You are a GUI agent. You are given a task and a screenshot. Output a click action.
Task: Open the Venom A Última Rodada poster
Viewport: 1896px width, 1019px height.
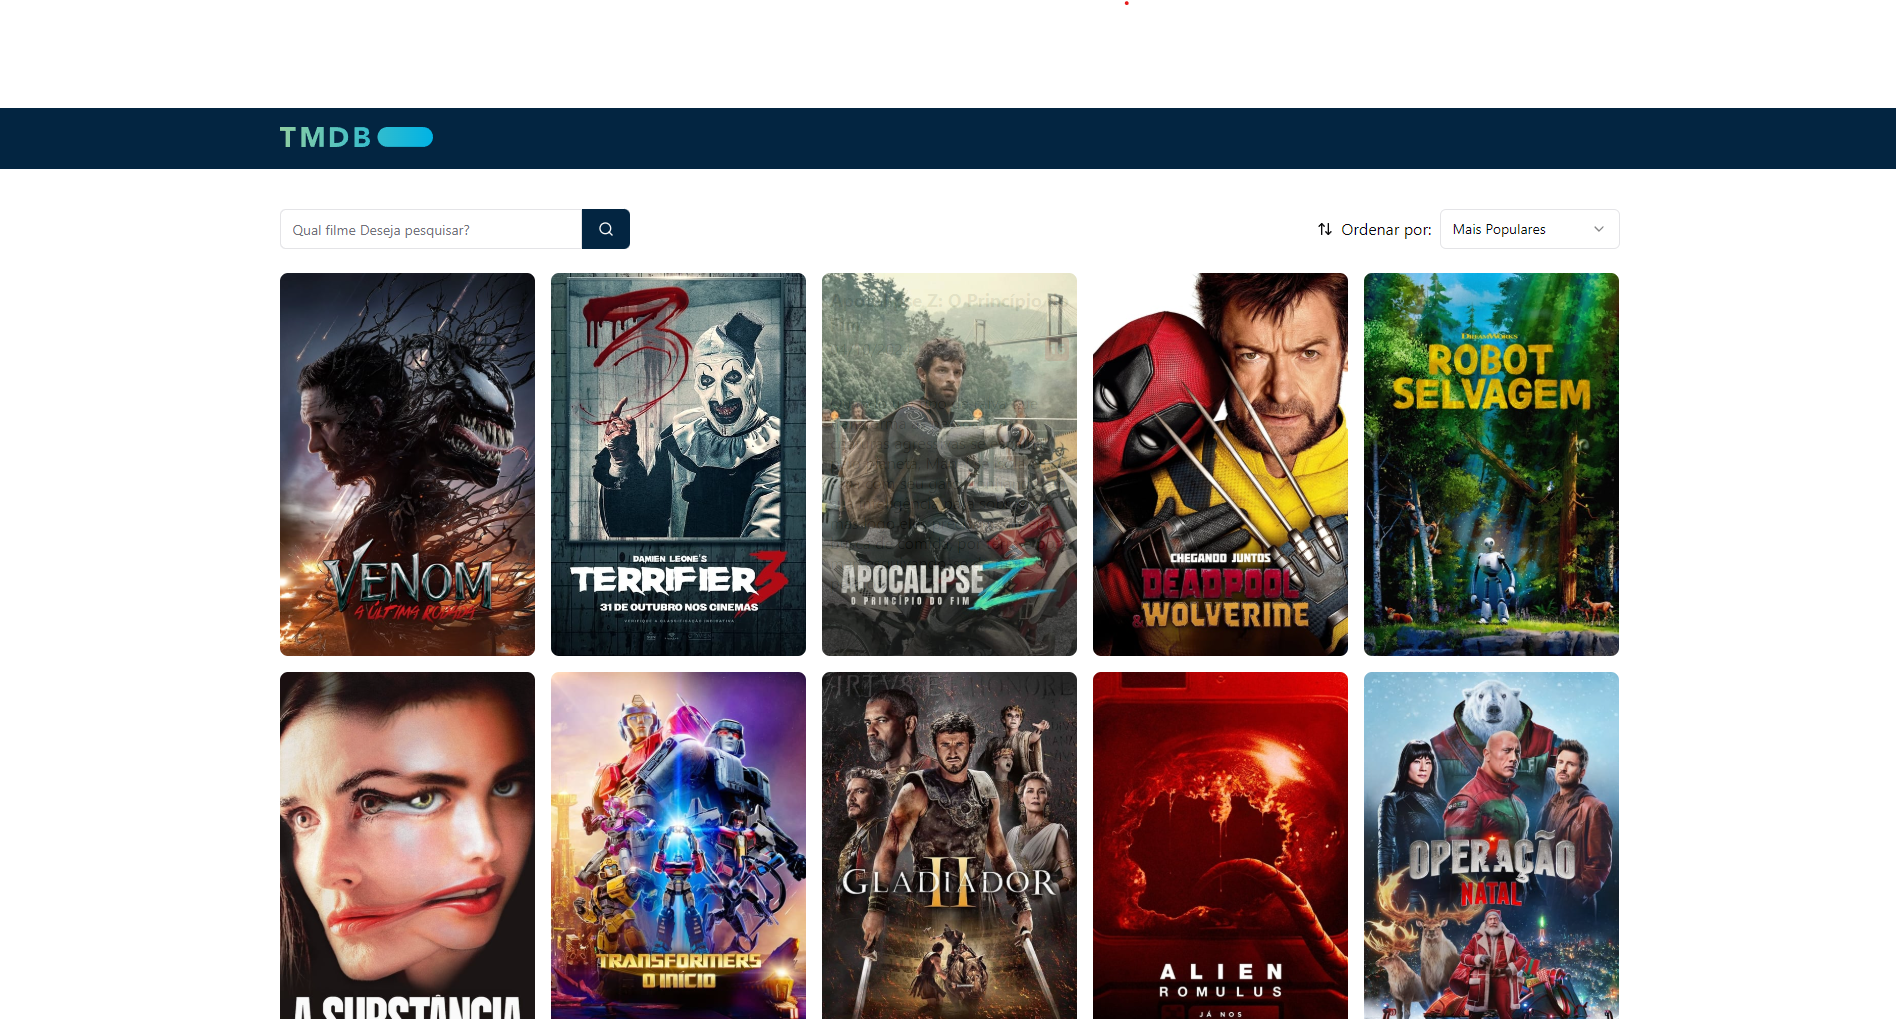click(407, 464)
